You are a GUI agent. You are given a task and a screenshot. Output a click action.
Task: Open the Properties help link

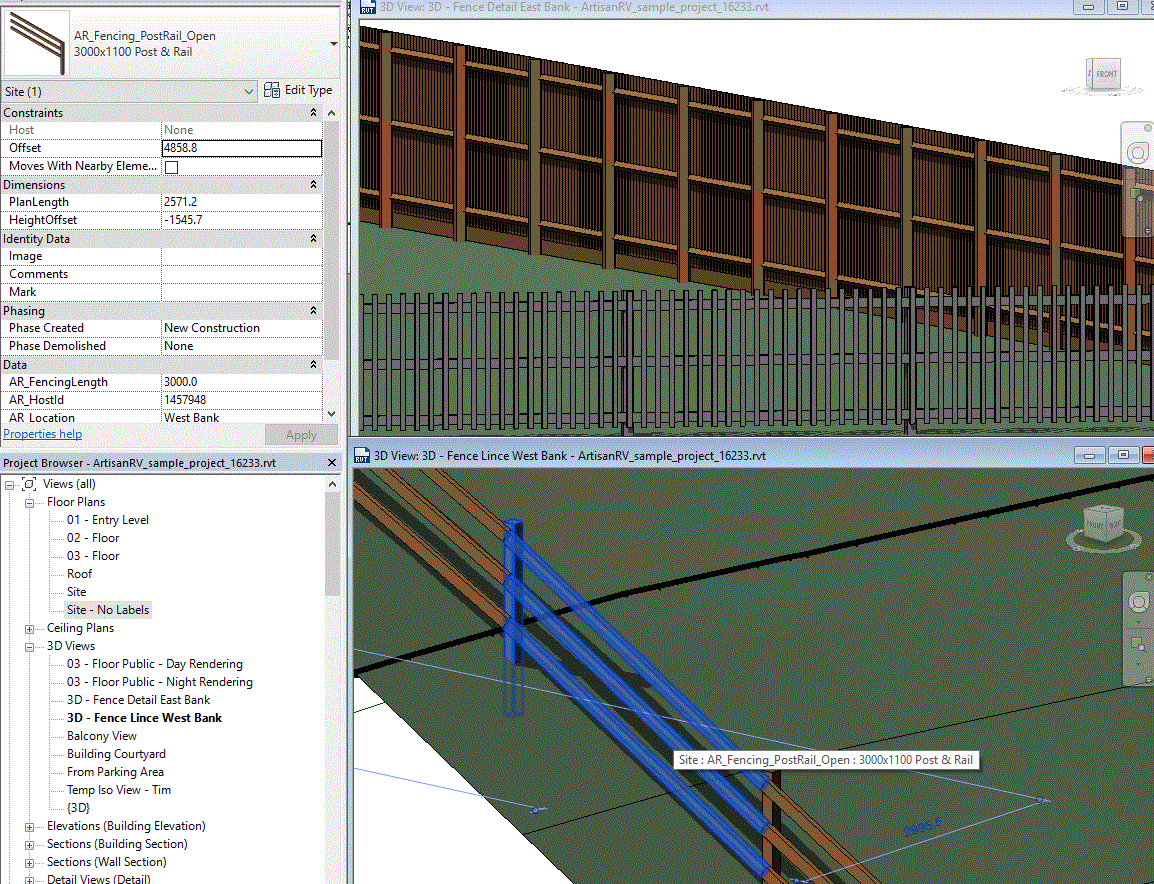[43, 434]
